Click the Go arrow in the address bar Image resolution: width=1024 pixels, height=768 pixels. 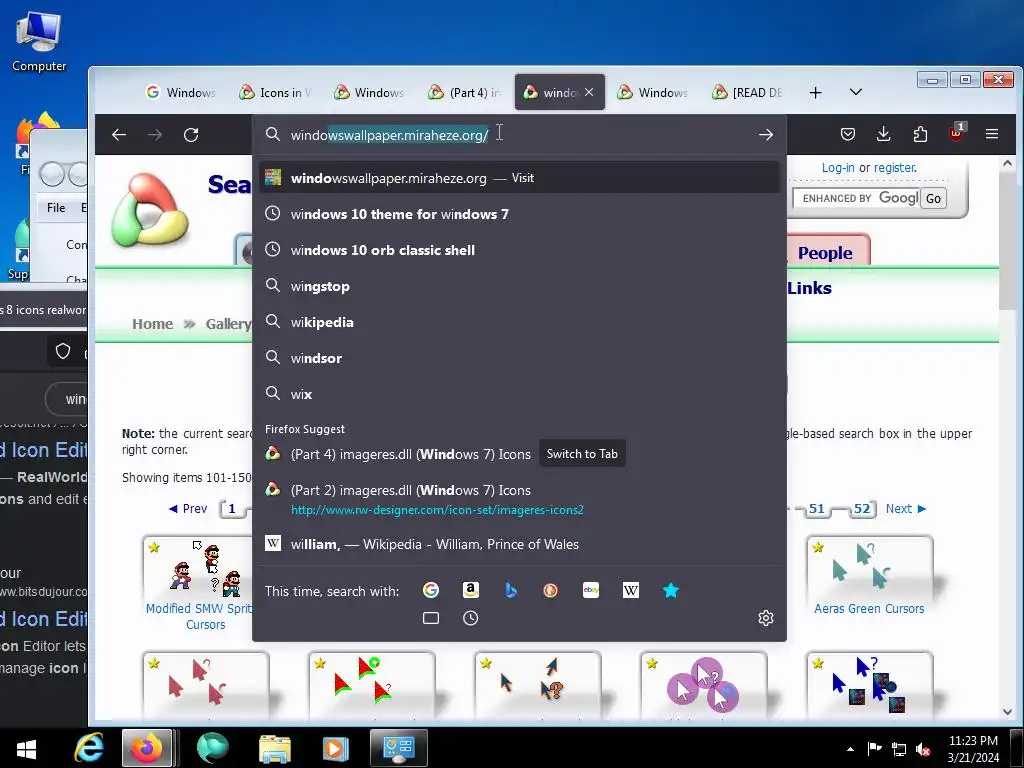(765, 135)
